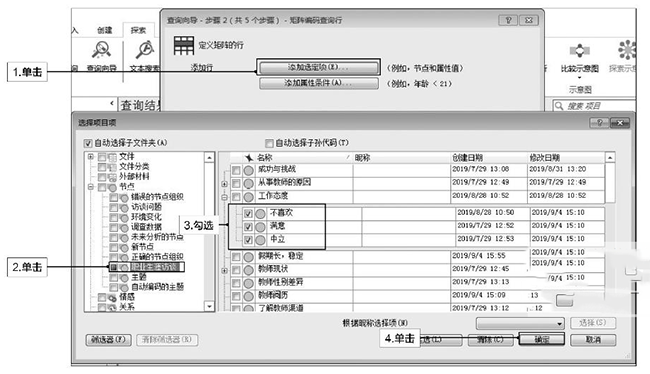The height and width of the screenshot is (374, 650).
Task: Uncheck the 满意 node checkbox
Action: pyautogui.click(x=248, y=227)
